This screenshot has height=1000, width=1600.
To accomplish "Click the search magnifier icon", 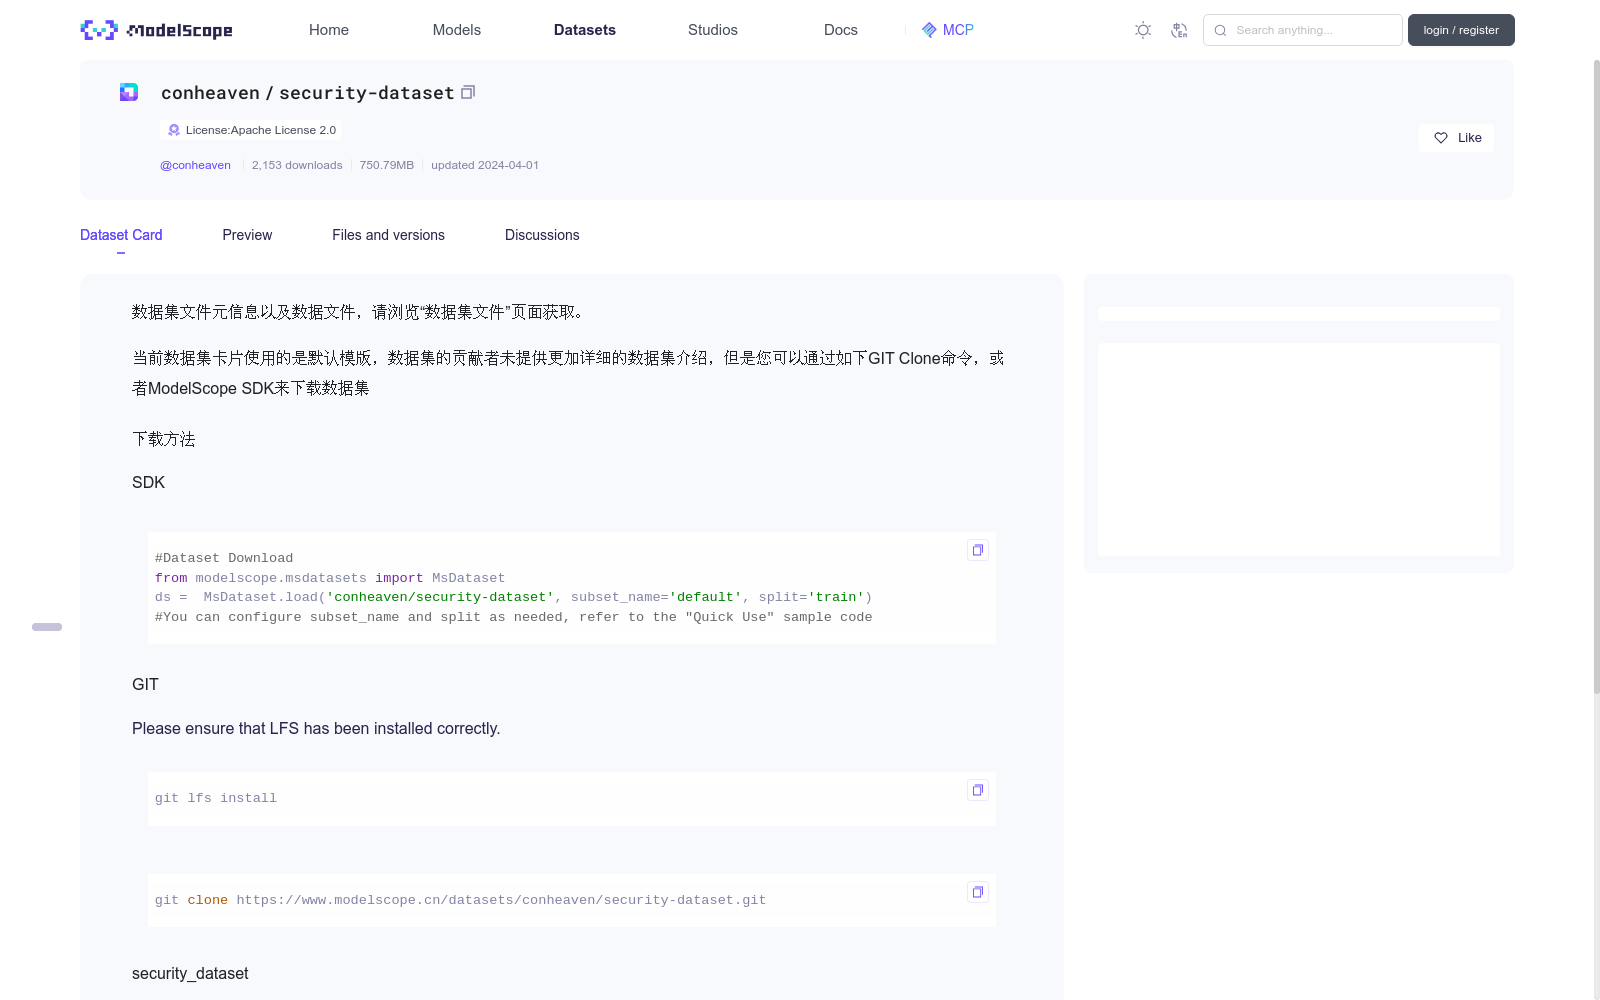I will coord(1220,30).
